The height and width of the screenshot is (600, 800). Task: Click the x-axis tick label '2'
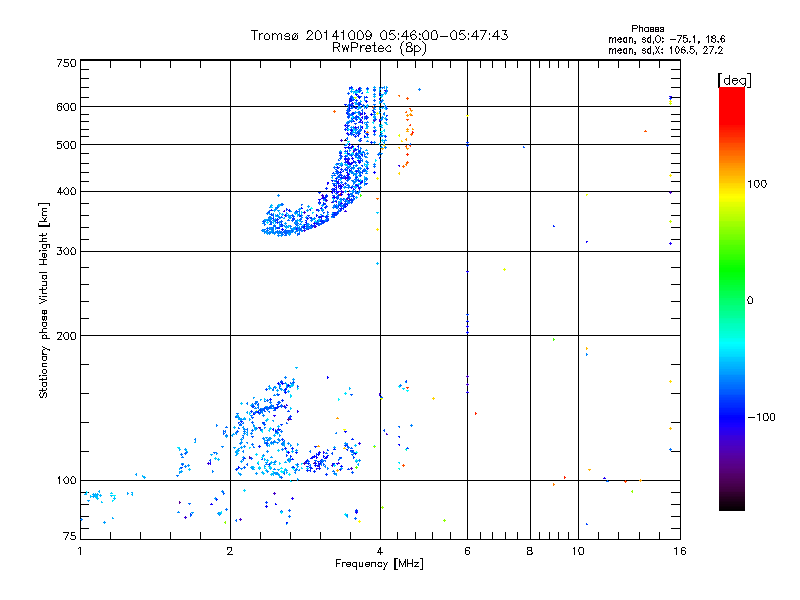pos(230,551)
